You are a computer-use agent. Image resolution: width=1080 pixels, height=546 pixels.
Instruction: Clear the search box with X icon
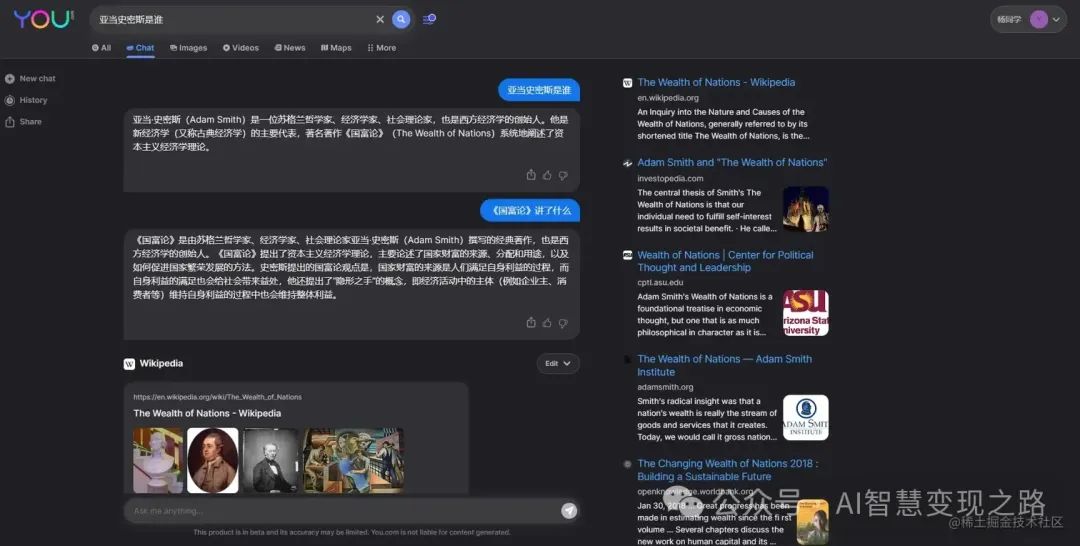point(380,19)
